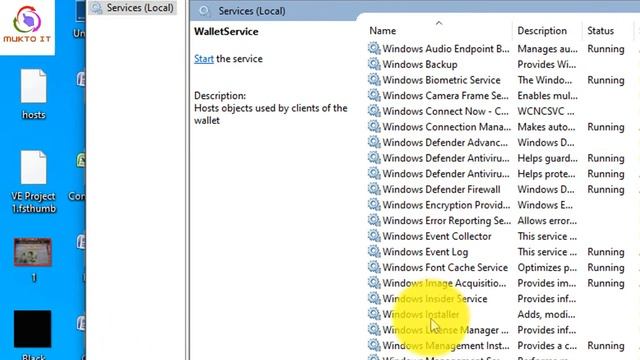Select Windows Installer service name

pos(420,314)
